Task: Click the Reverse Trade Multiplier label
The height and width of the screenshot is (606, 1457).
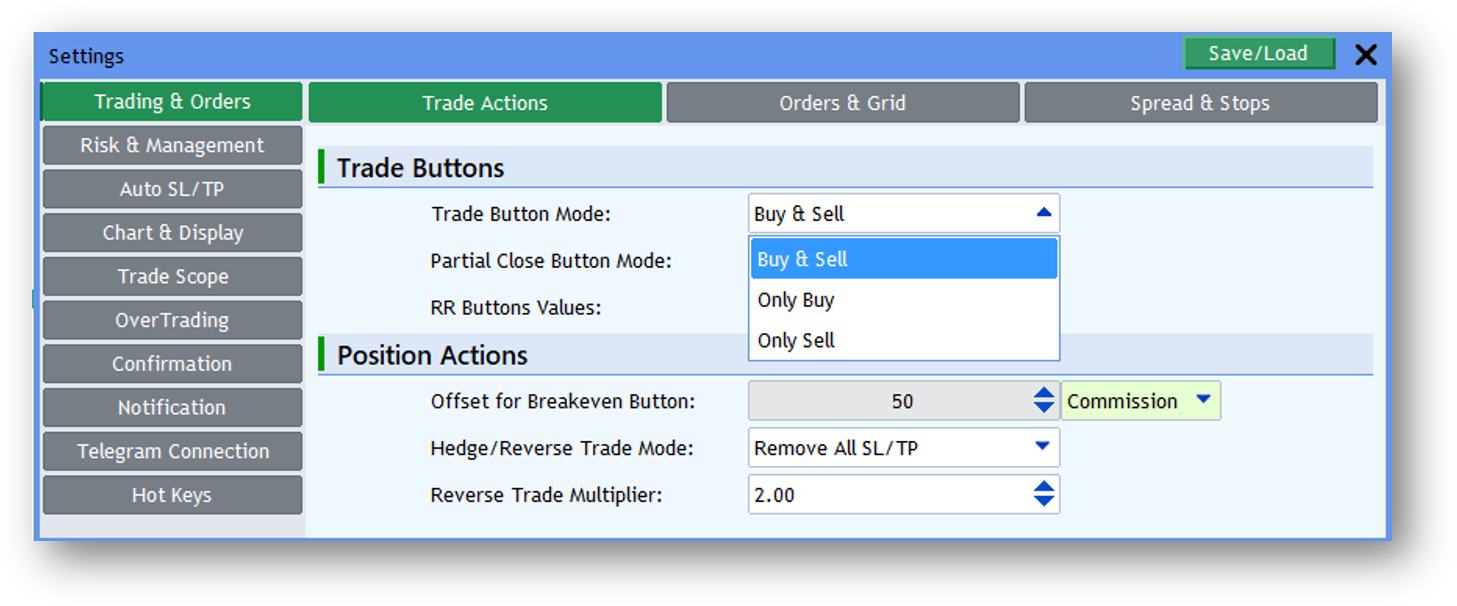Action: tap(547, 495)
